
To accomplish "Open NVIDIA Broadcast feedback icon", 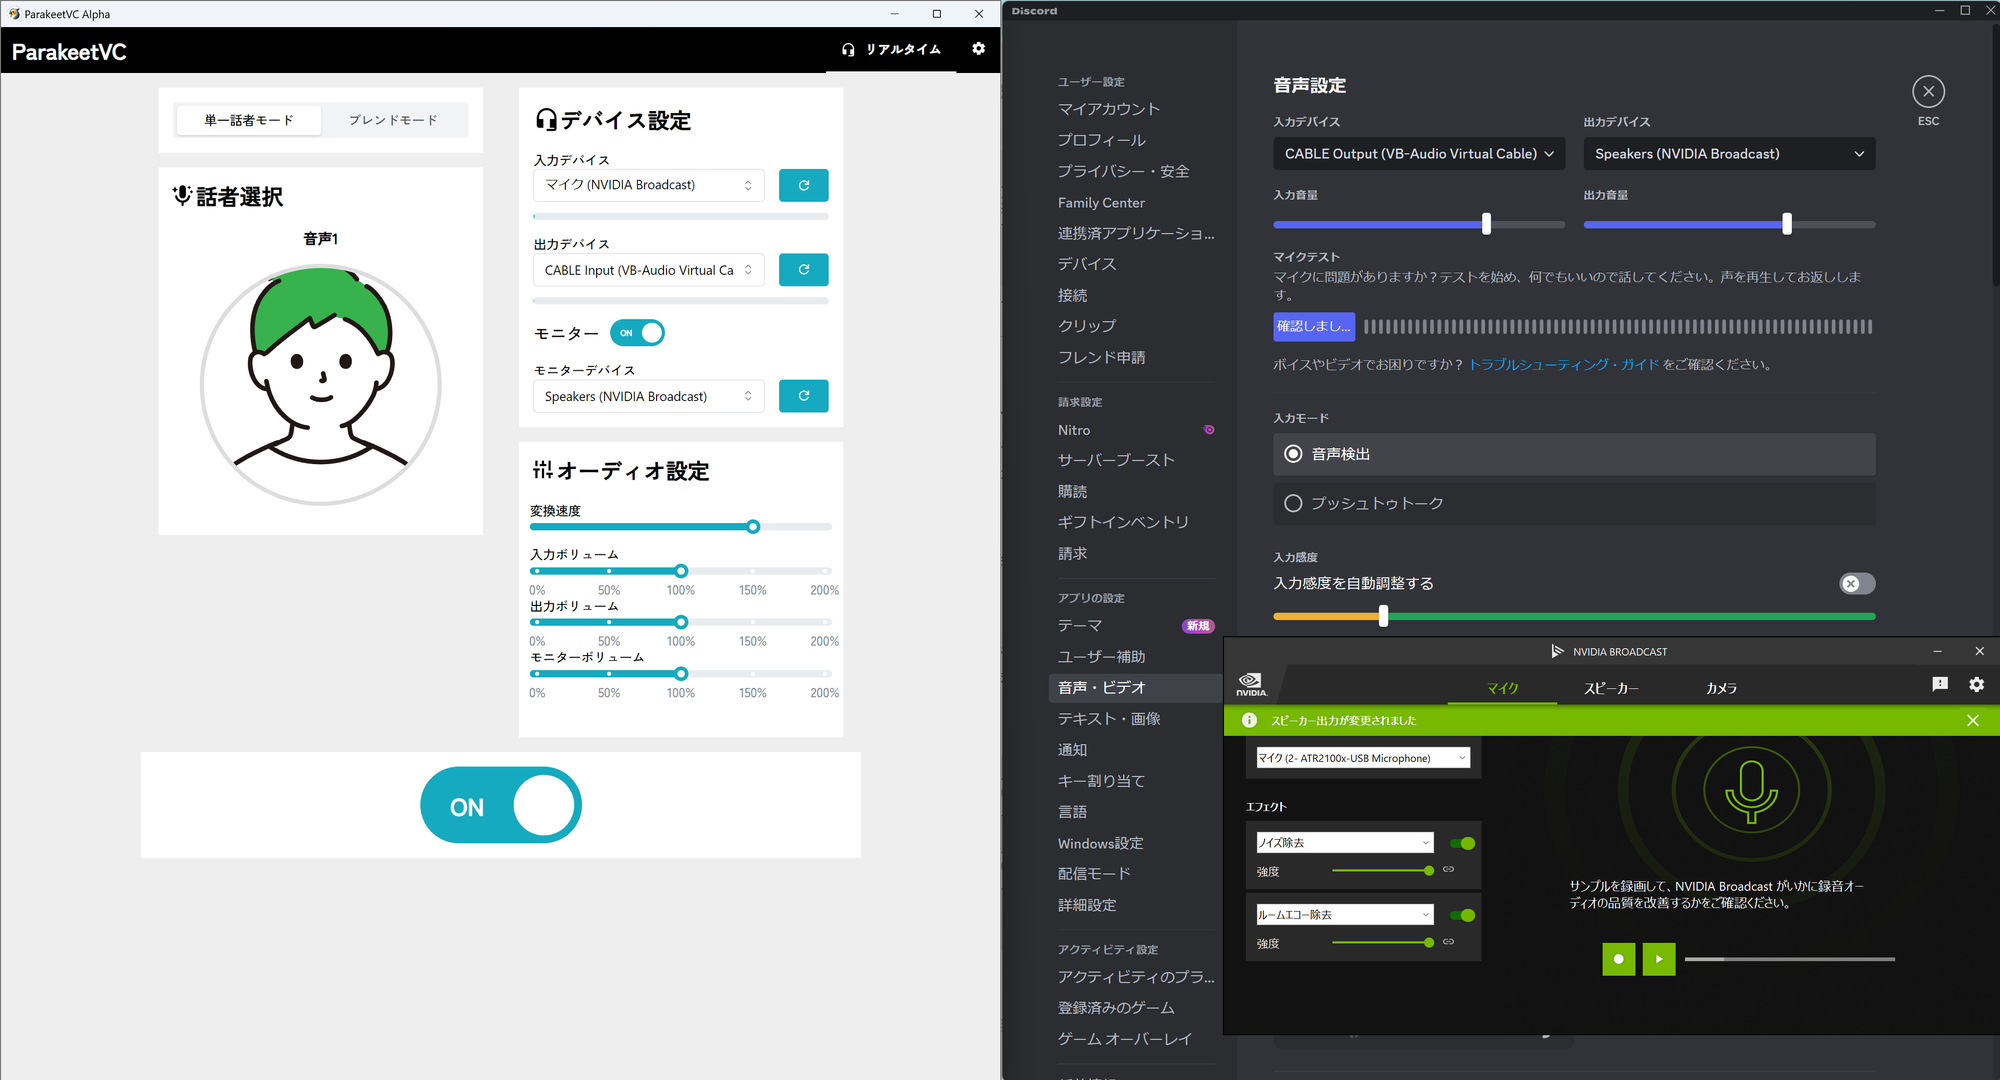I will pos(1940,684).
